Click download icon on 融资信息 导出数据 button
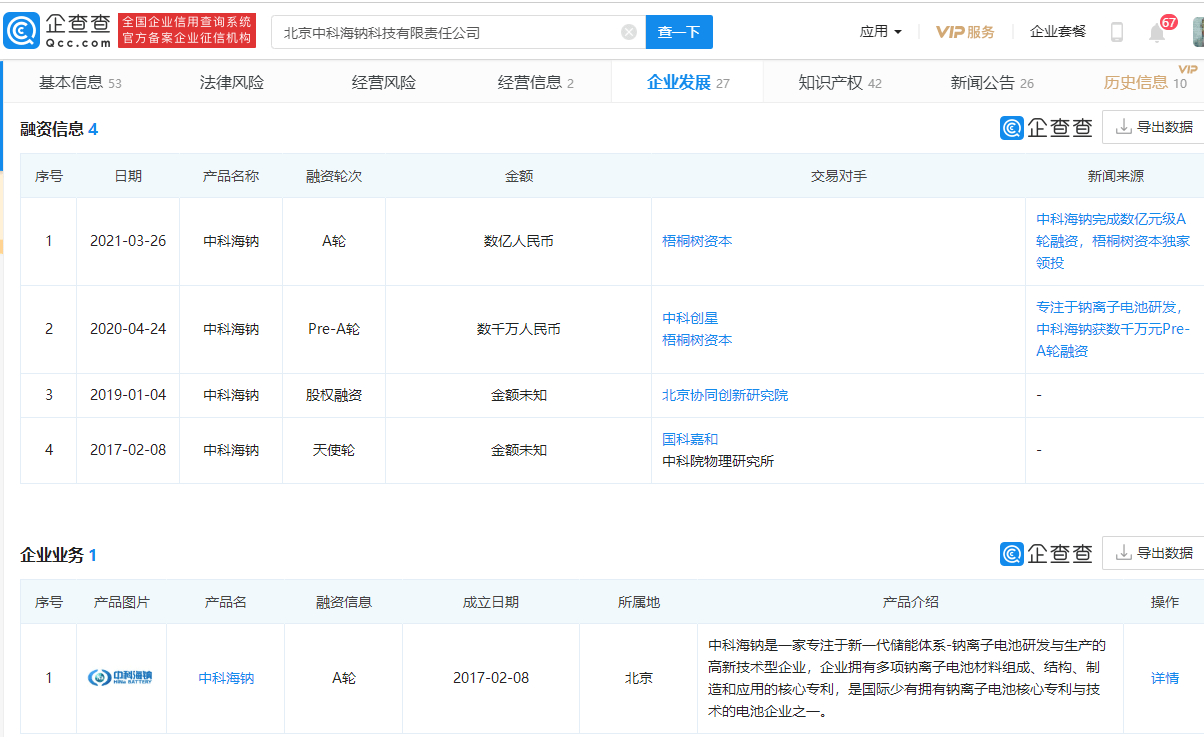 click(x=1123, y=127)
